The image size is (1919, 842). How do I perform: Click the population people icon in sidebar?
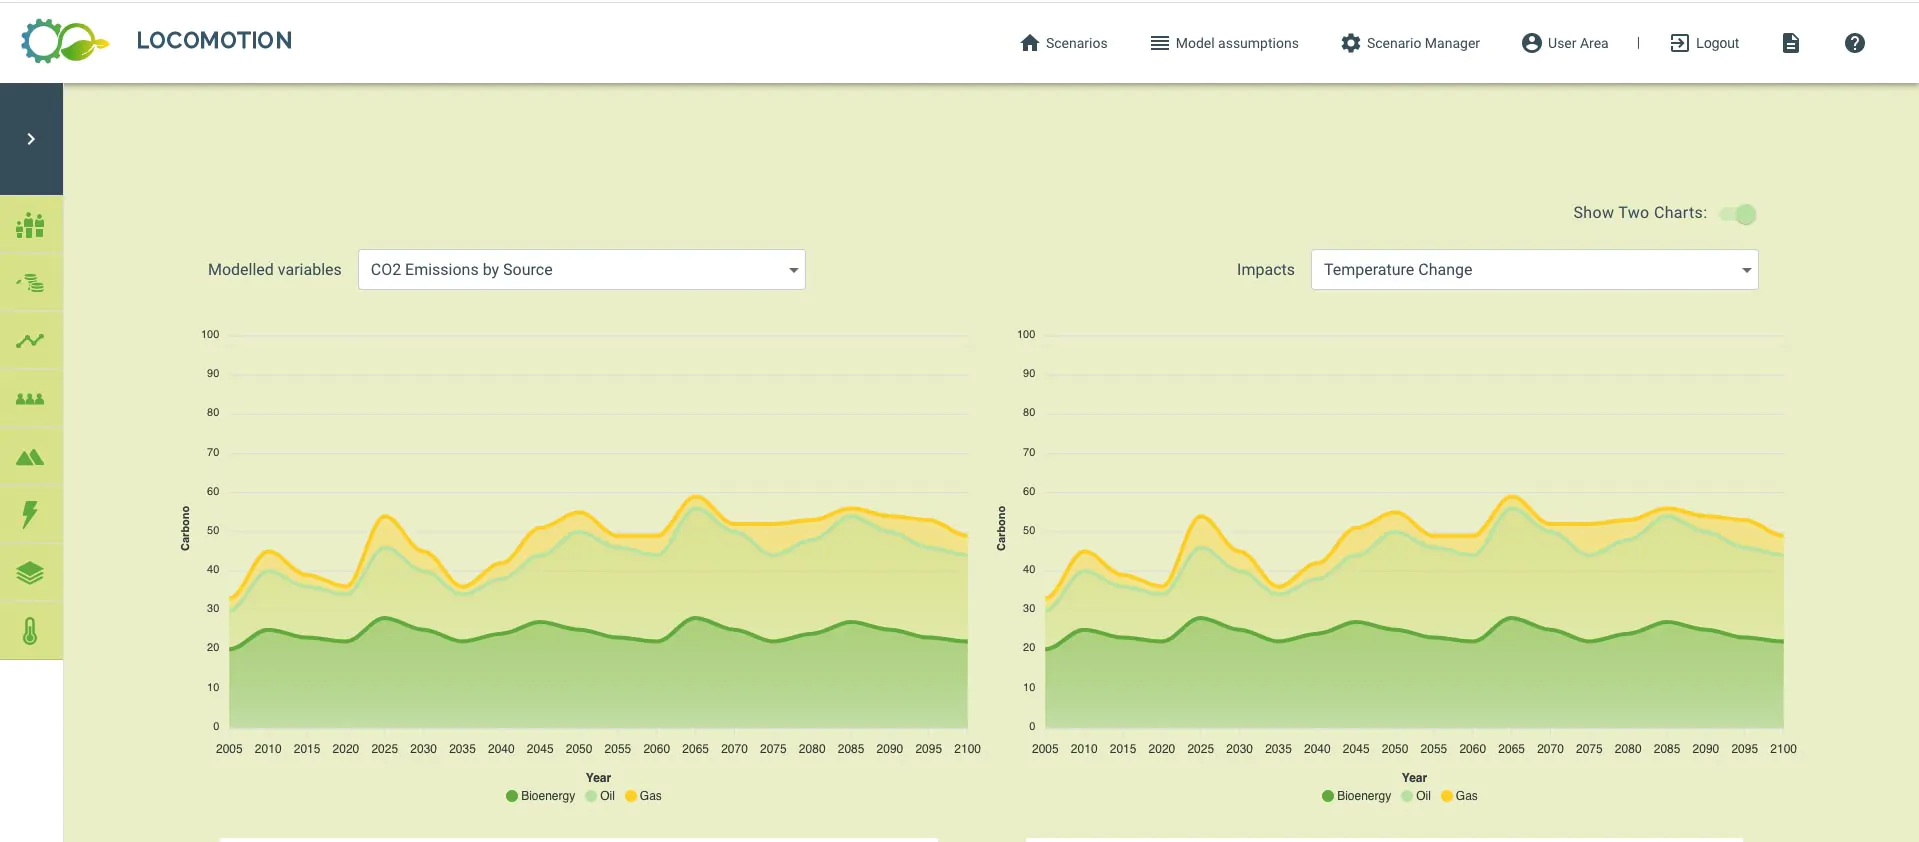tap(31, 225)
